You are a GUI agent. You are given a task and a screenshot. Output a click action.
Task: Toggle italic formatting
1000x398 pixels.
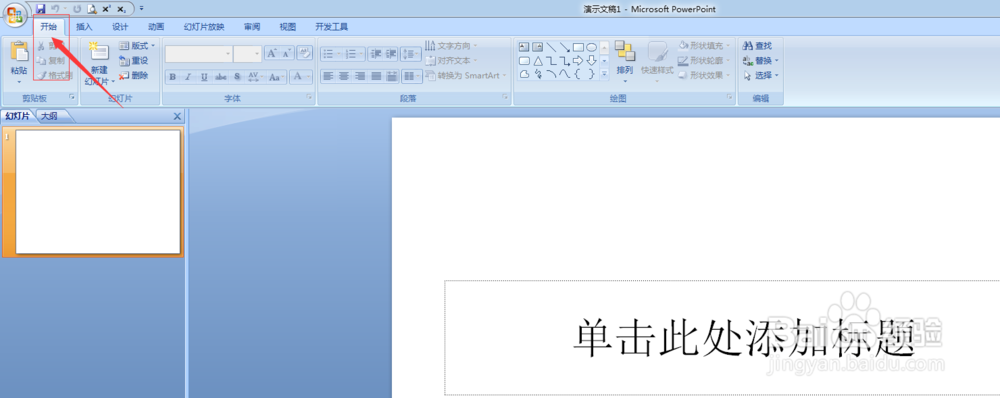point(188,77)
